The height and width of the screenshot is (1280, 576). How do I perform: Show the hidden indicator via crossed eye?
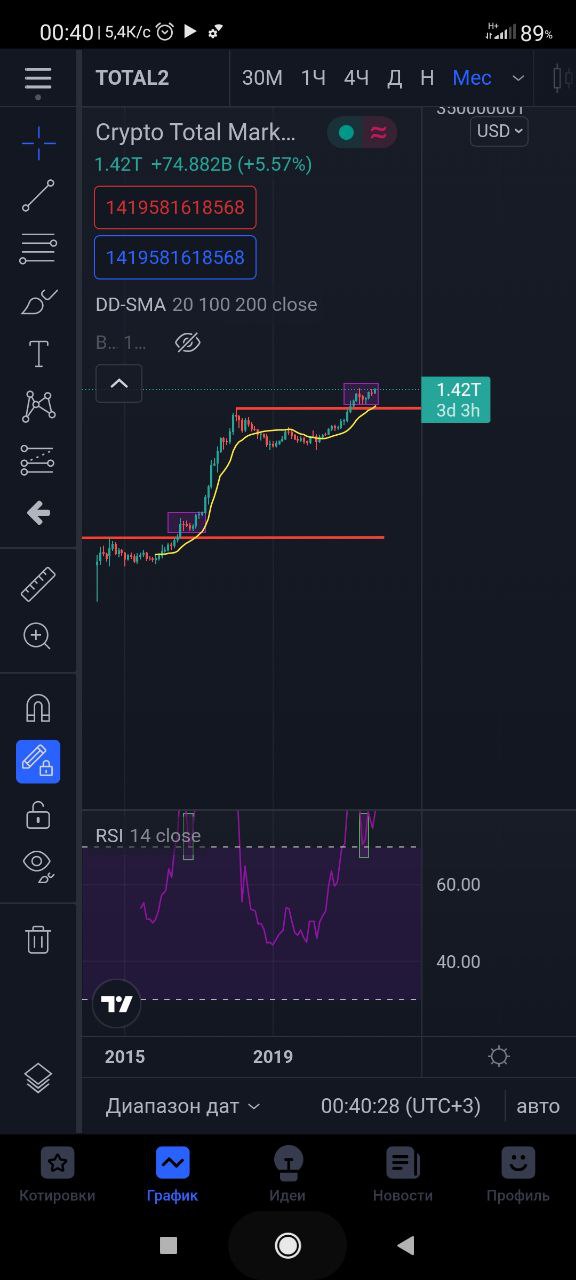pyautogui.click(x=187, y=343)
